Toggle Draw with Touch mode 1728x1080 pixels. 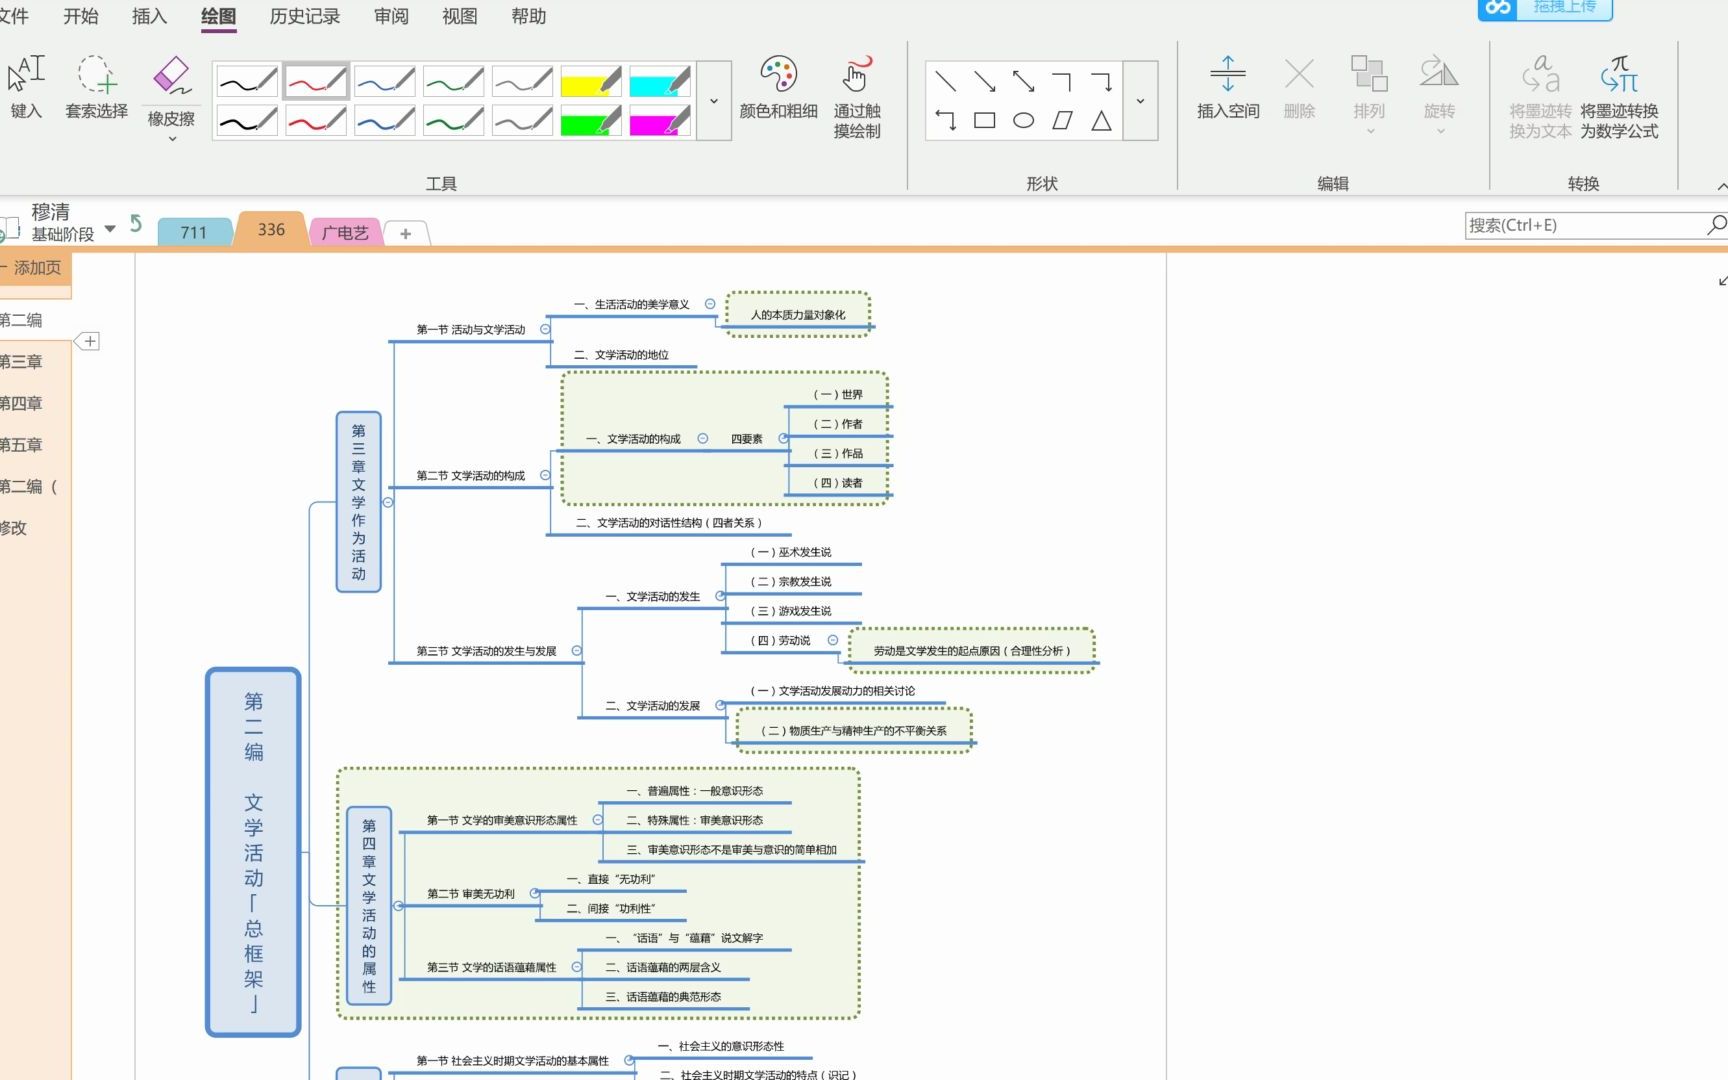pos(857,96)
